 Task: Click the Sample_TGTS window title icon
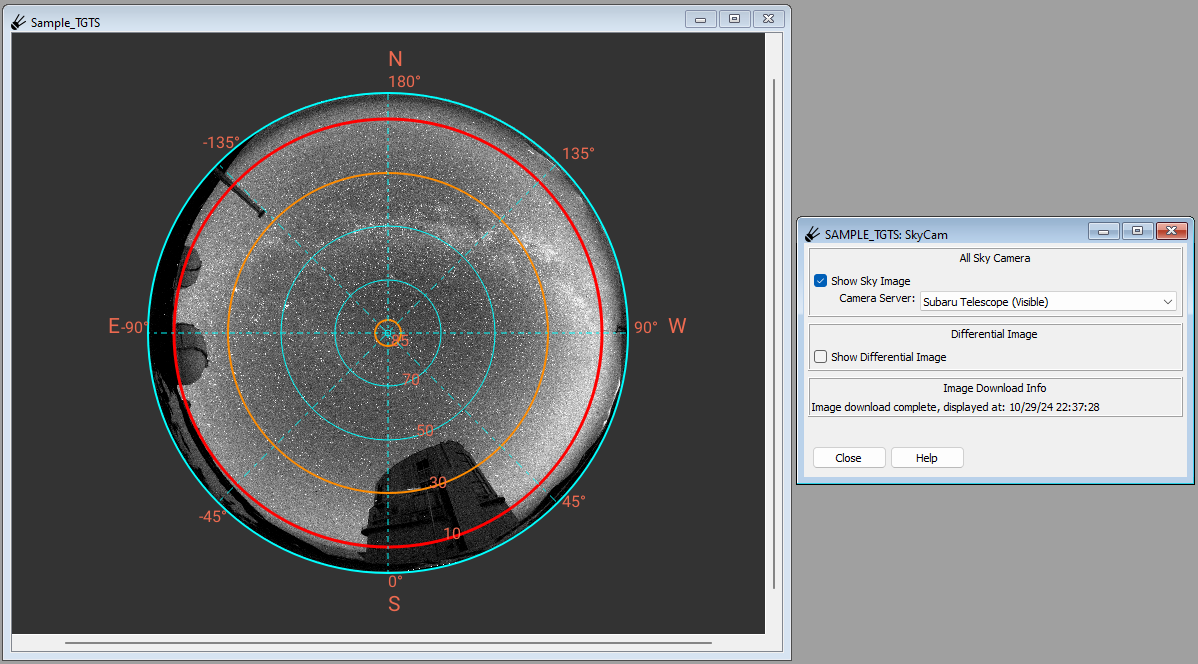coord(18,22)
